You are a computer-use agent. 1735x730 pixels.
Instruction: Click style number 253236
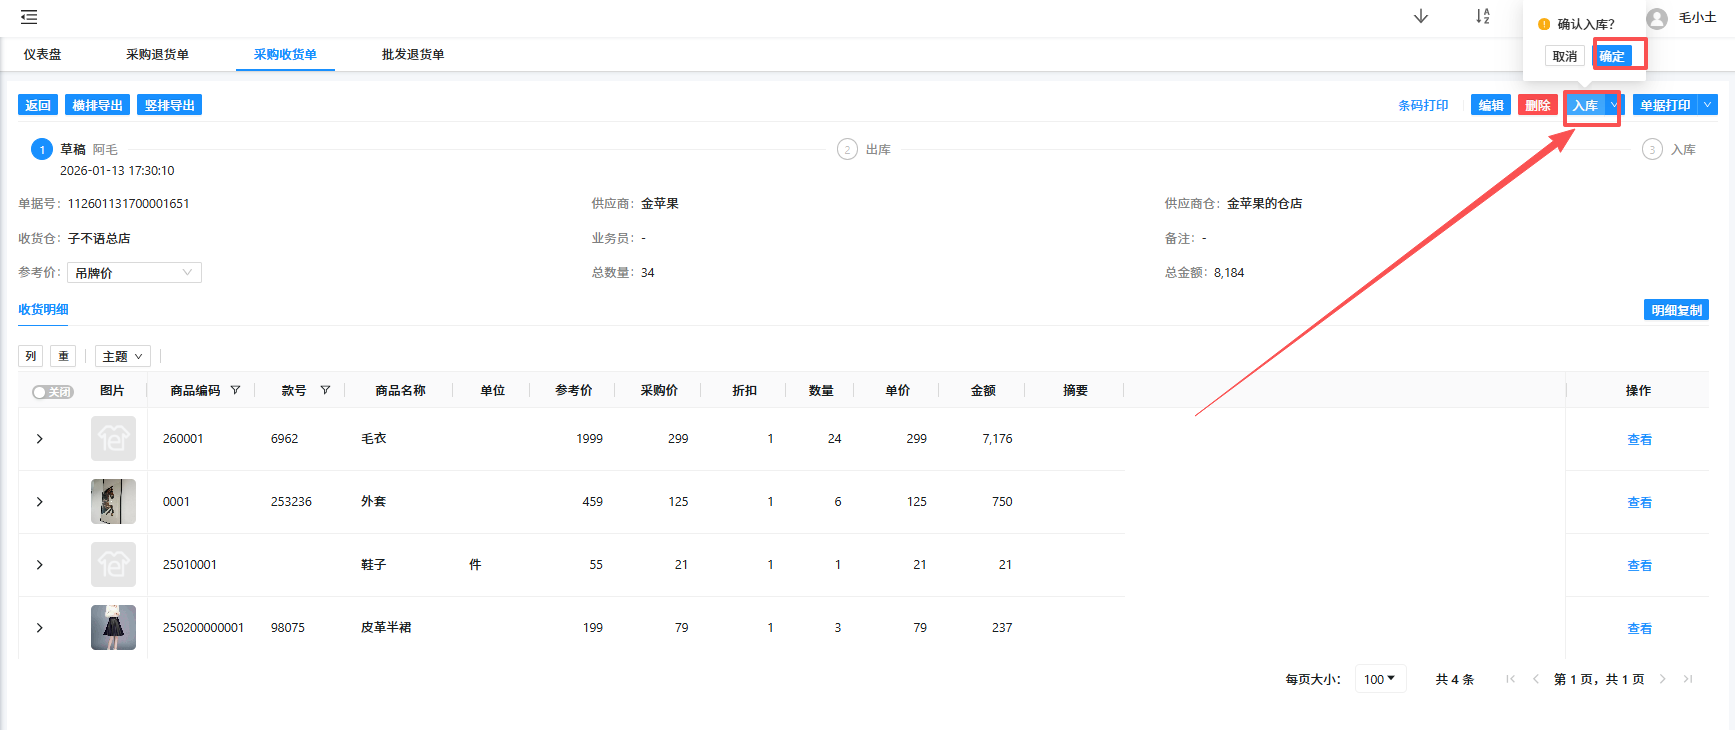coord(291,502)
